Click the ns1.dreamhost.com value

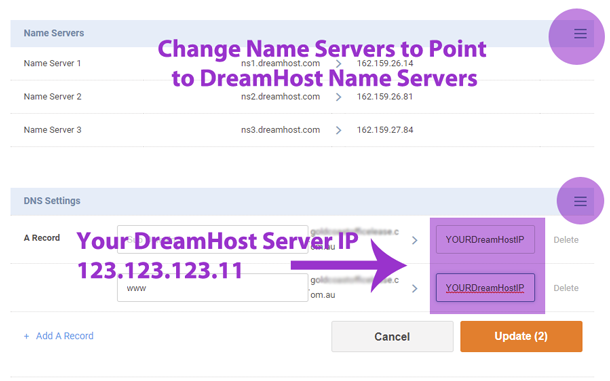[x=280, y=63]
